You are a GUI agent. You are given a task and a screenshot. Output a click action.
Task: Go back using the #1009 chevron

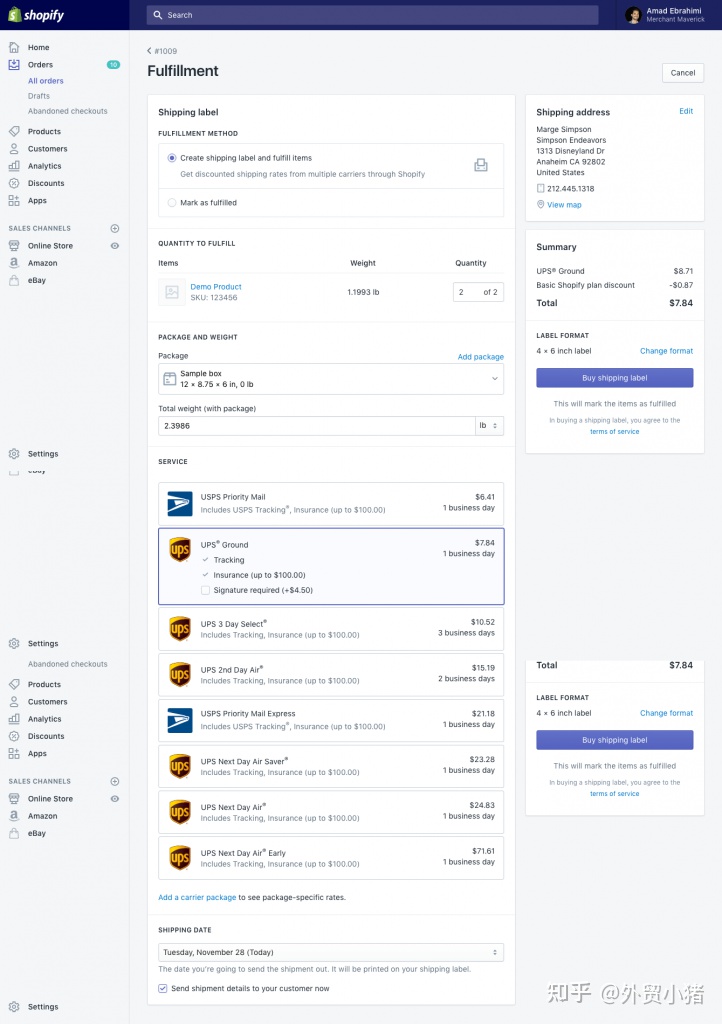pyautogui.click(x=150, y=51)
